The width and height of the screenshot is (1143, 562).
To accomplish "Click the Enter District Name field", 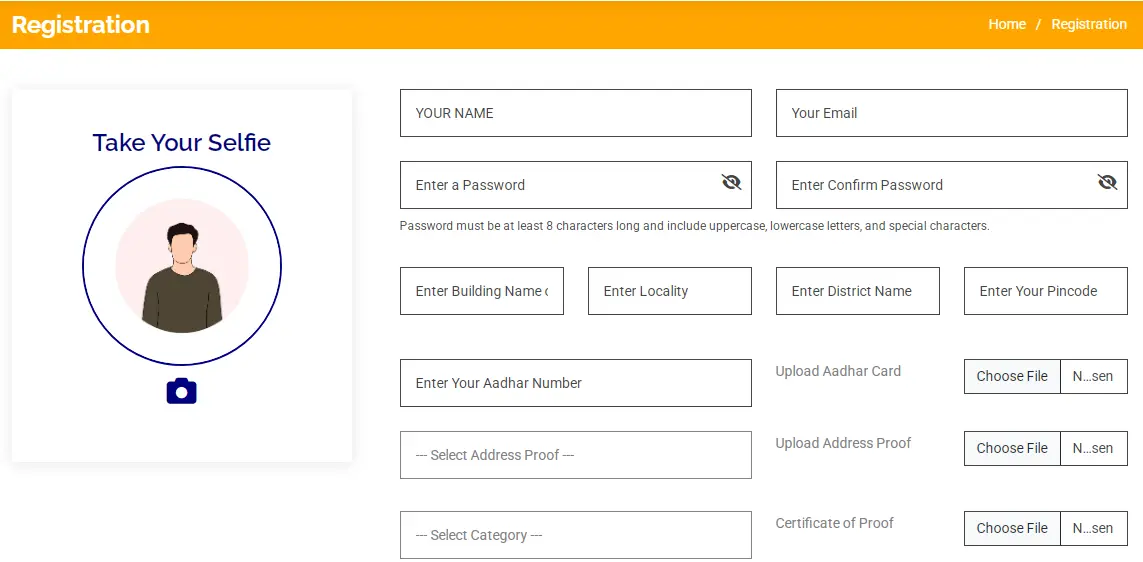I will click(x=857, y=291).
